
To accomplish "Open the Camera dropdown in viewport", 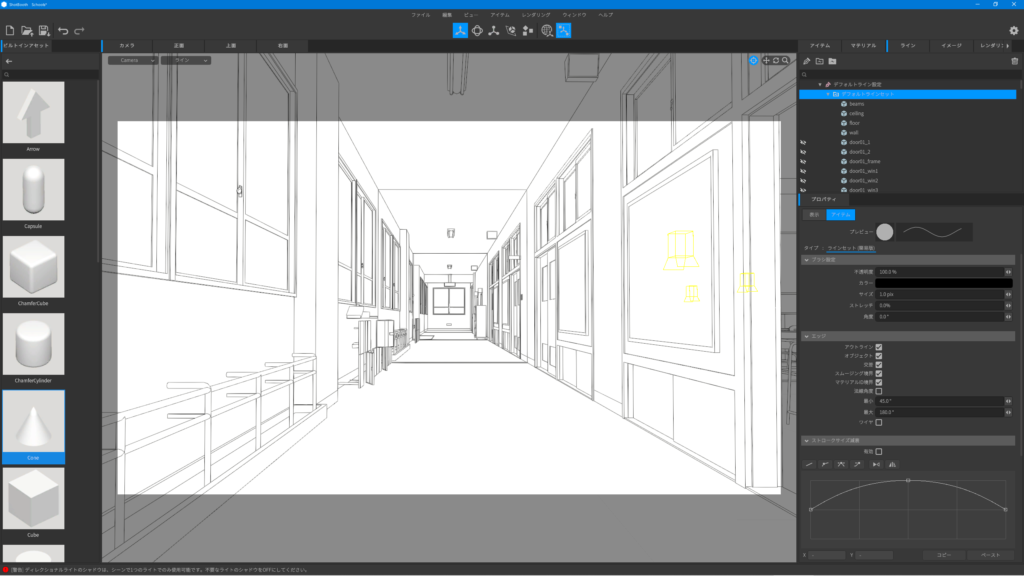I will 133,60.
